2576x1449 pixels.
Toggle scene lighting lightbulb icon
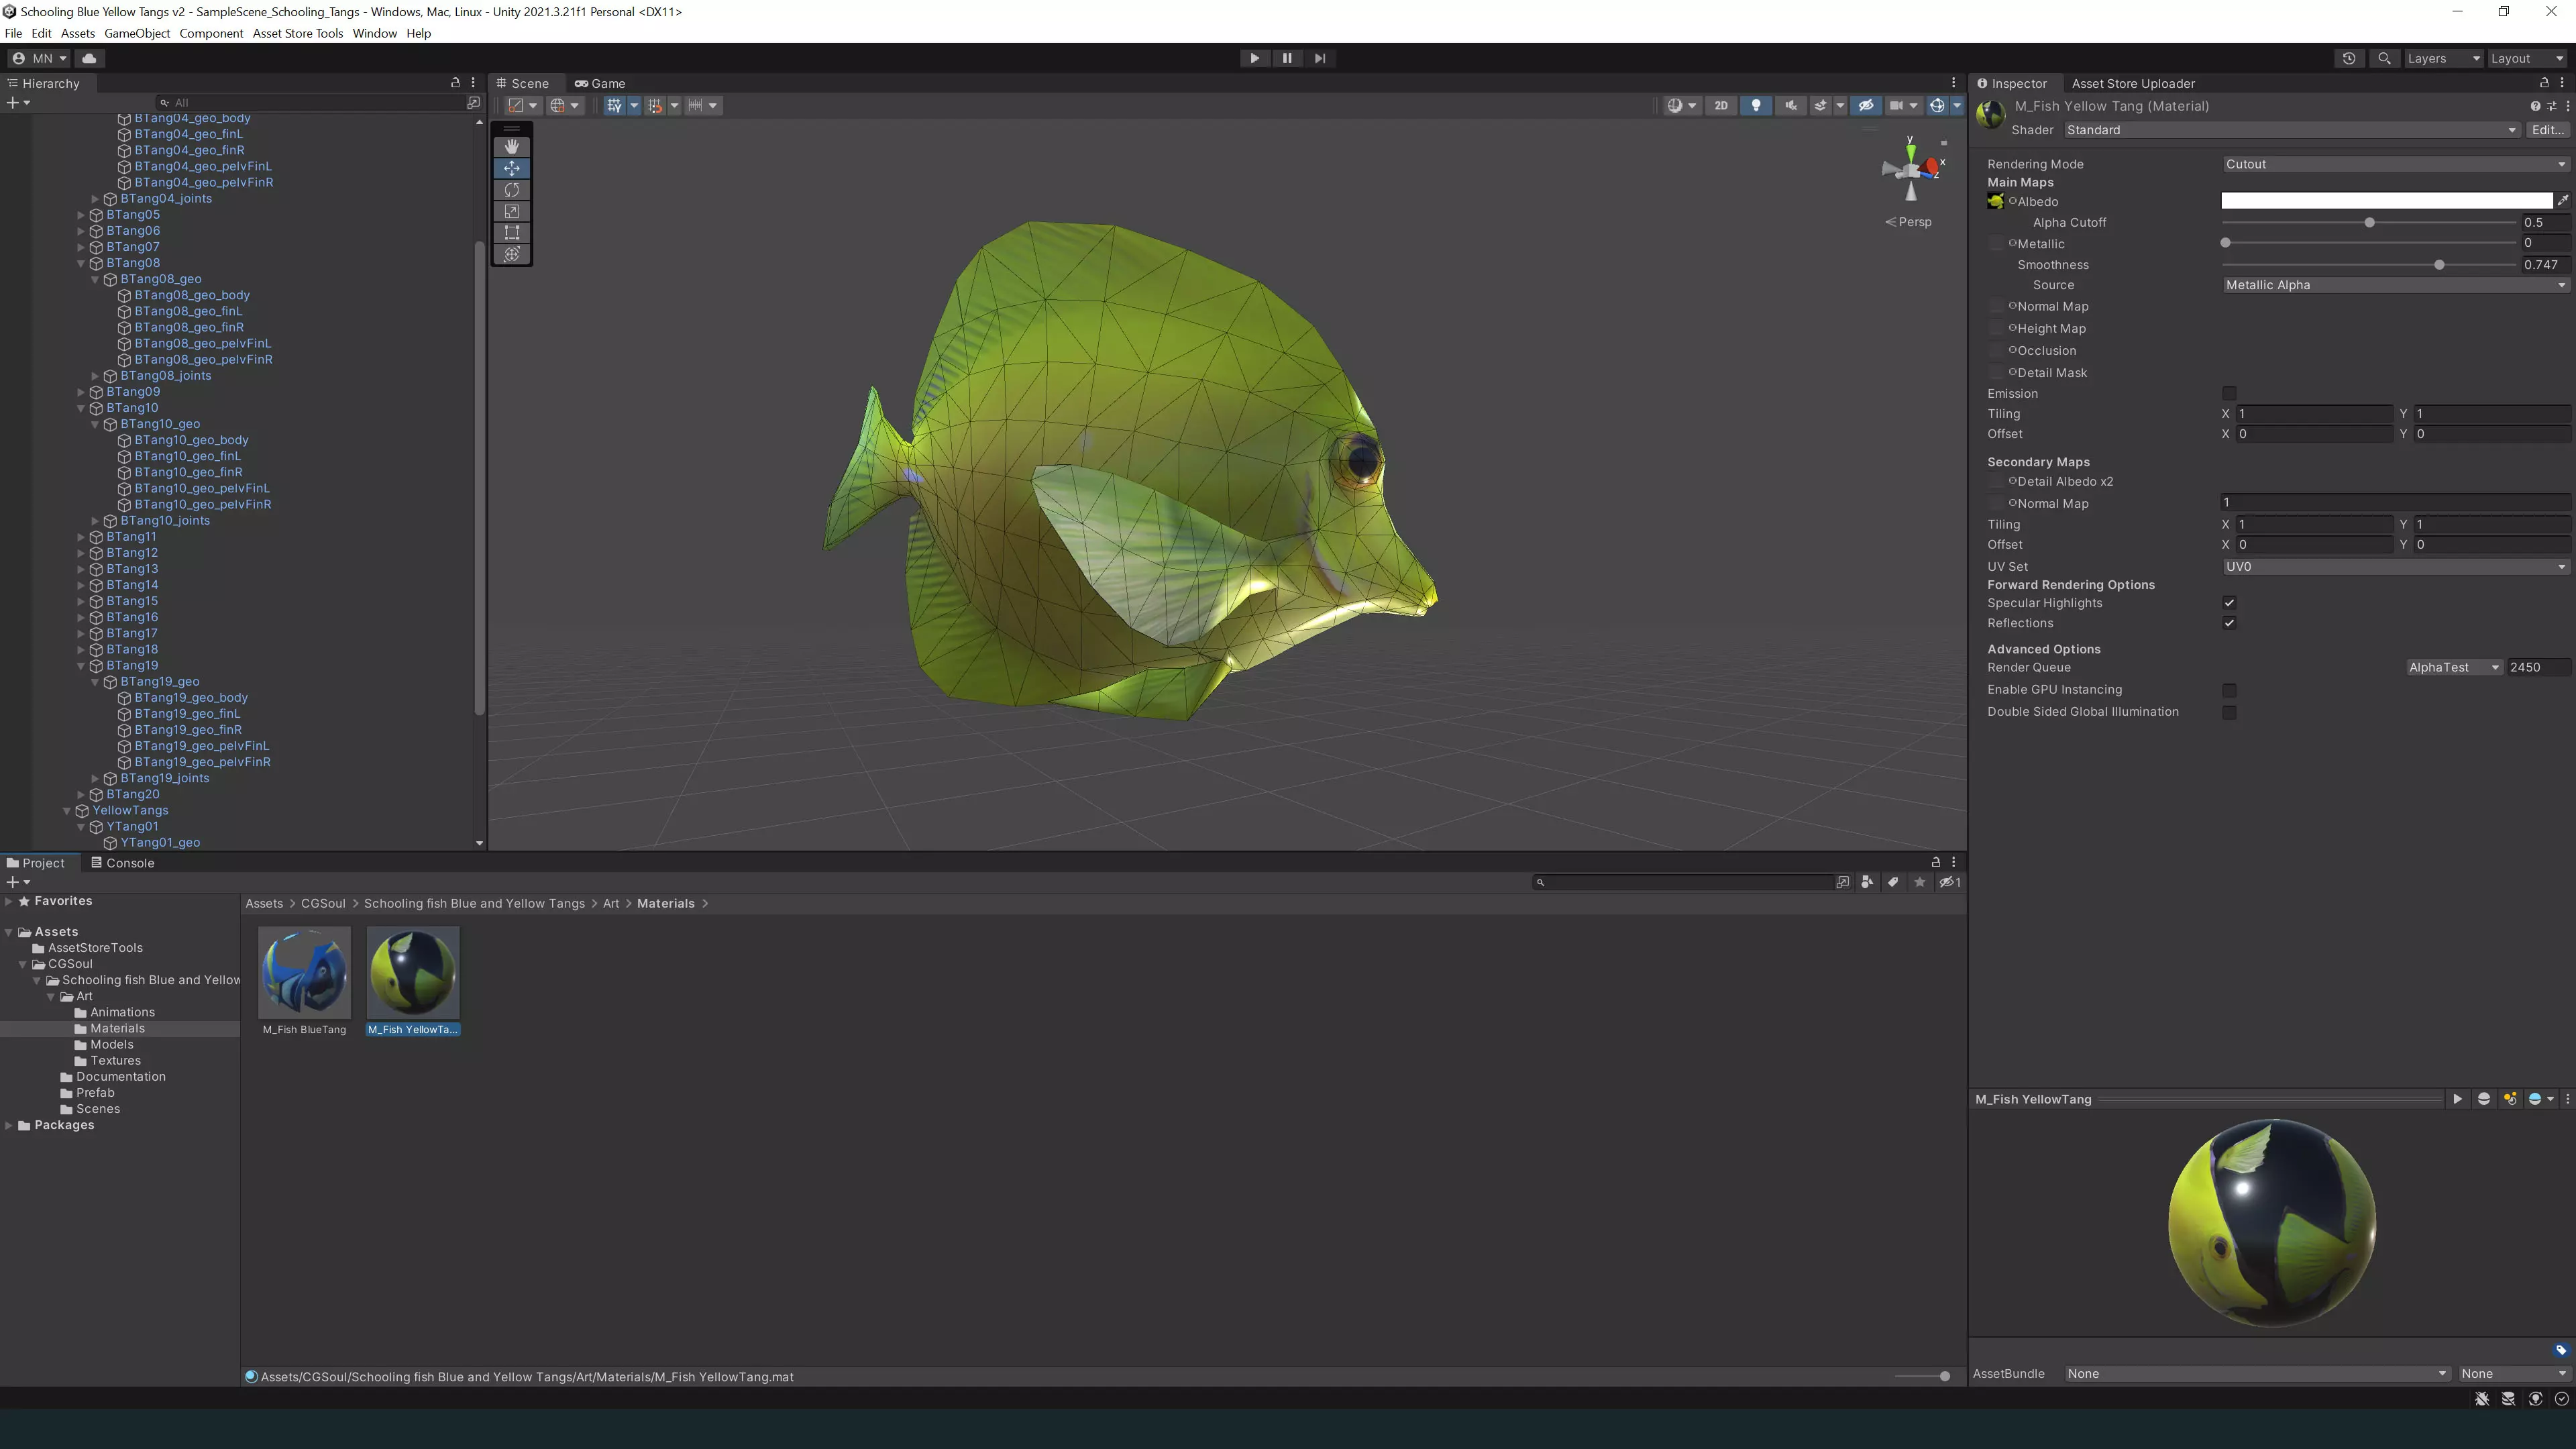[1755, 105]
